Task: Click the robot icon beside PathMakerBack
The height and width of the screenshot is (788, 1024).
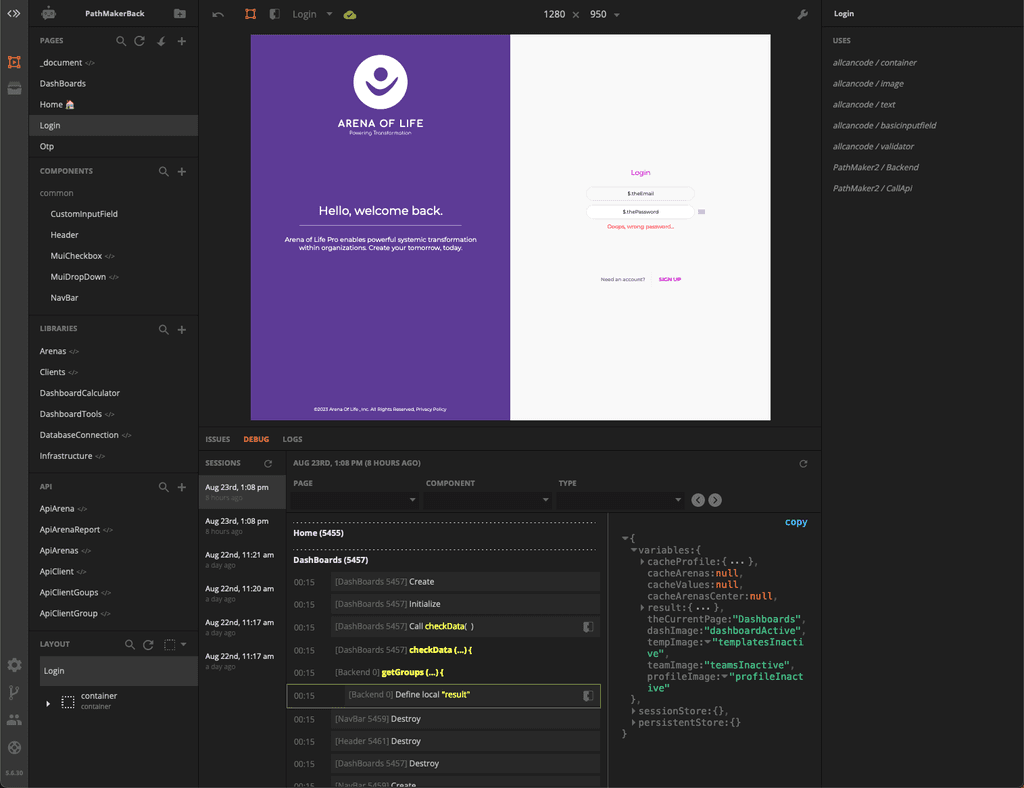Action: click(x=48, y=13)
